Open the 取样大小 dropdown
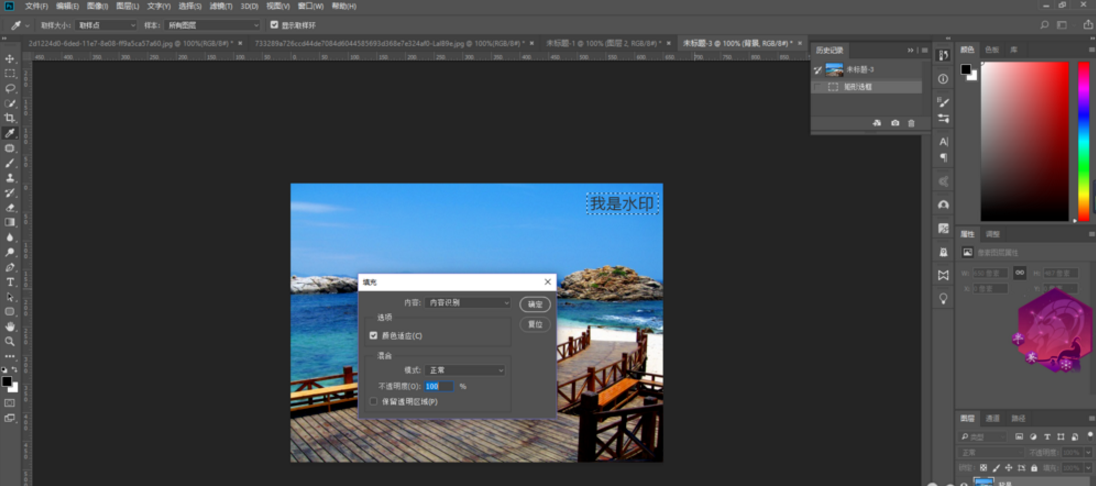This screenshot has height=486, width=1096. [105, 25]
